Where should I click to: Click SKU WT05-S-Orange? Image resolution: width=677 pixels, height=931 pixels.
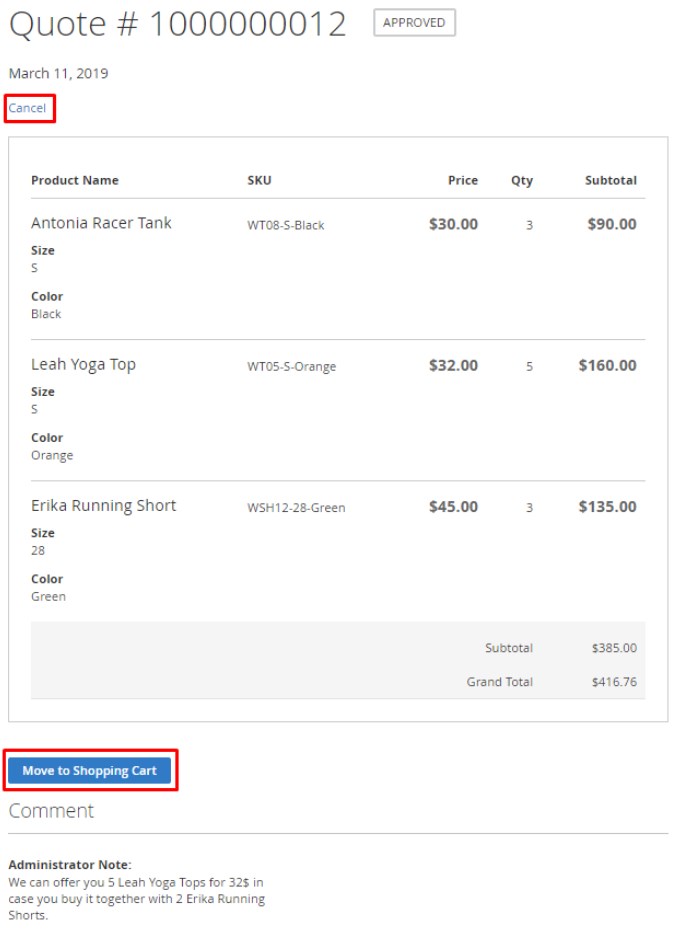click(x=291, y=366)
